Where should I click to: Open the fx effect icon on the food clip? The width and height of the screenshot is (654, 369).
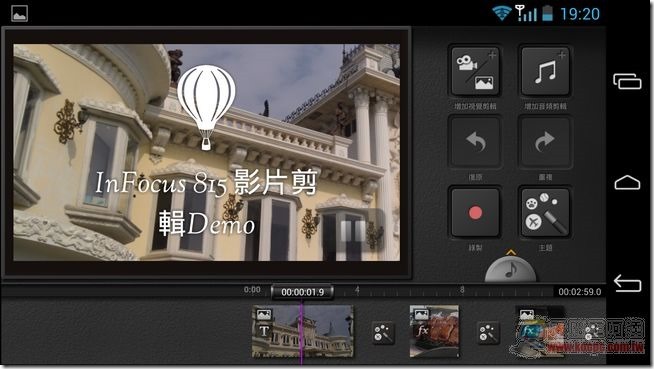(422, 331)
